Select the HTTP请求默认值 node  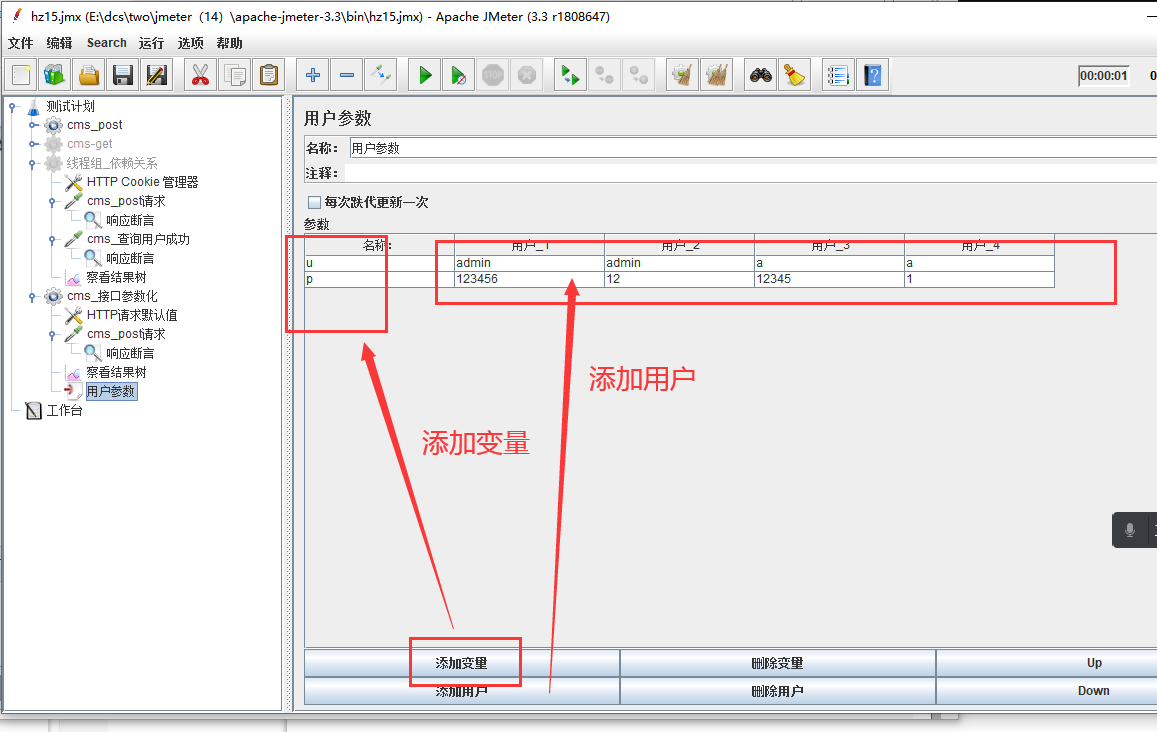pyautogui.click(x=132, y=315)
